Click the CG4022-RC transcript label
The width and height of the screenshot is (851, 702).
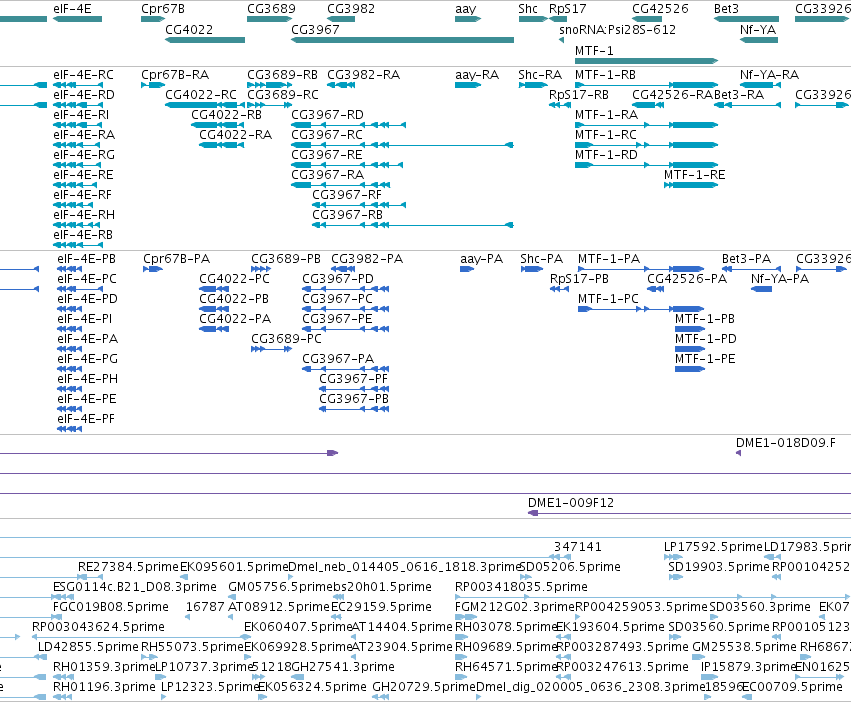tap(201, 94)
